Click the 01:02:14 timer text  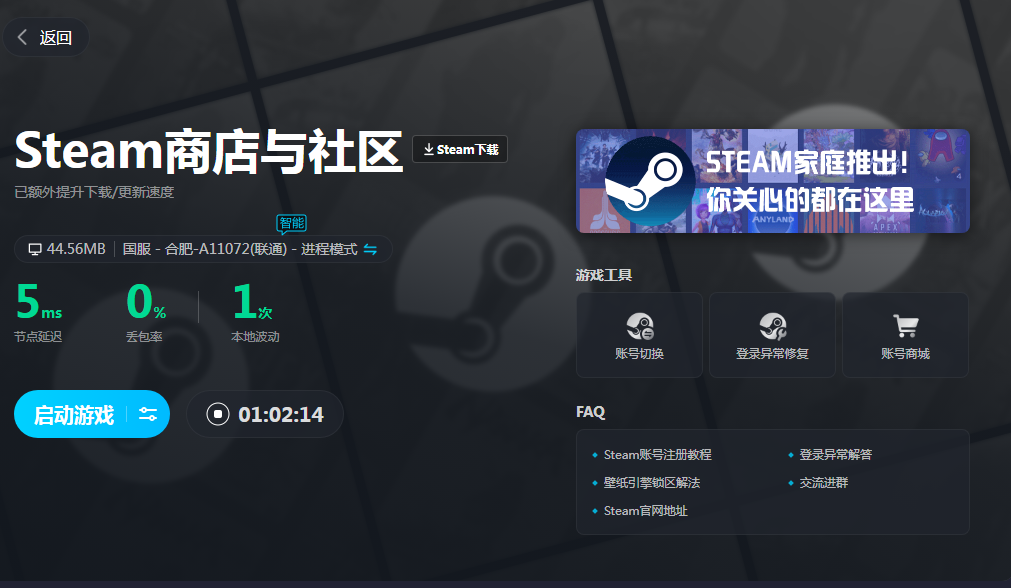click(281, 414)
